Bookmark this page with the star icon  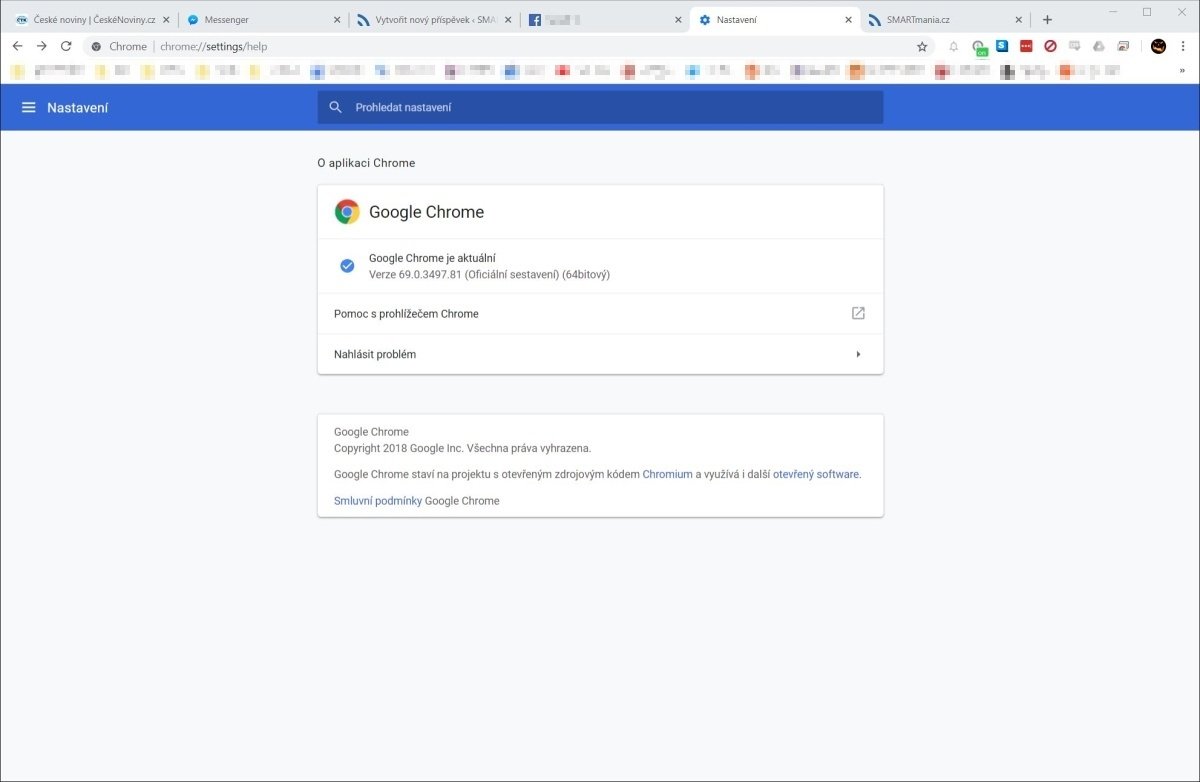point(922,46)
